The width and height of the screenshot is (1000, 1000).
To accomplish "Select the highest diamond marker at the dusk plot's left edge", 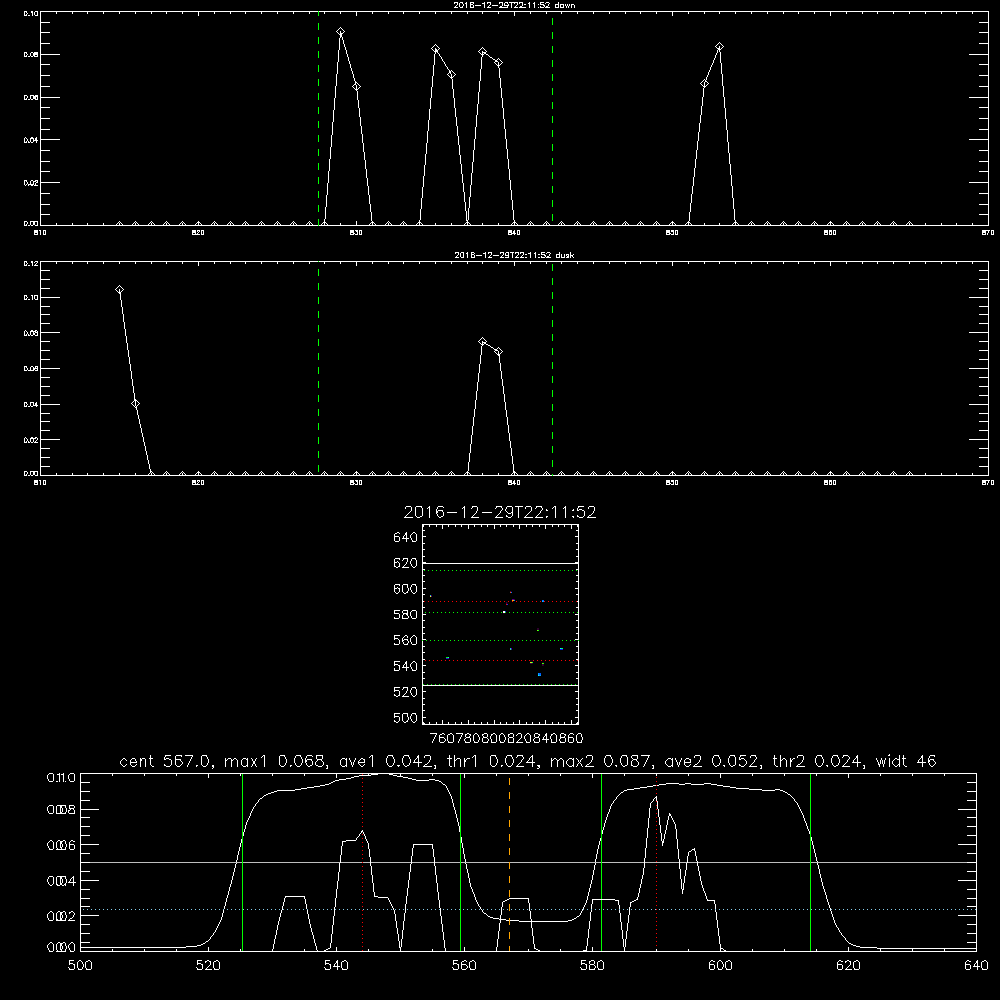I will pos(119,290).
